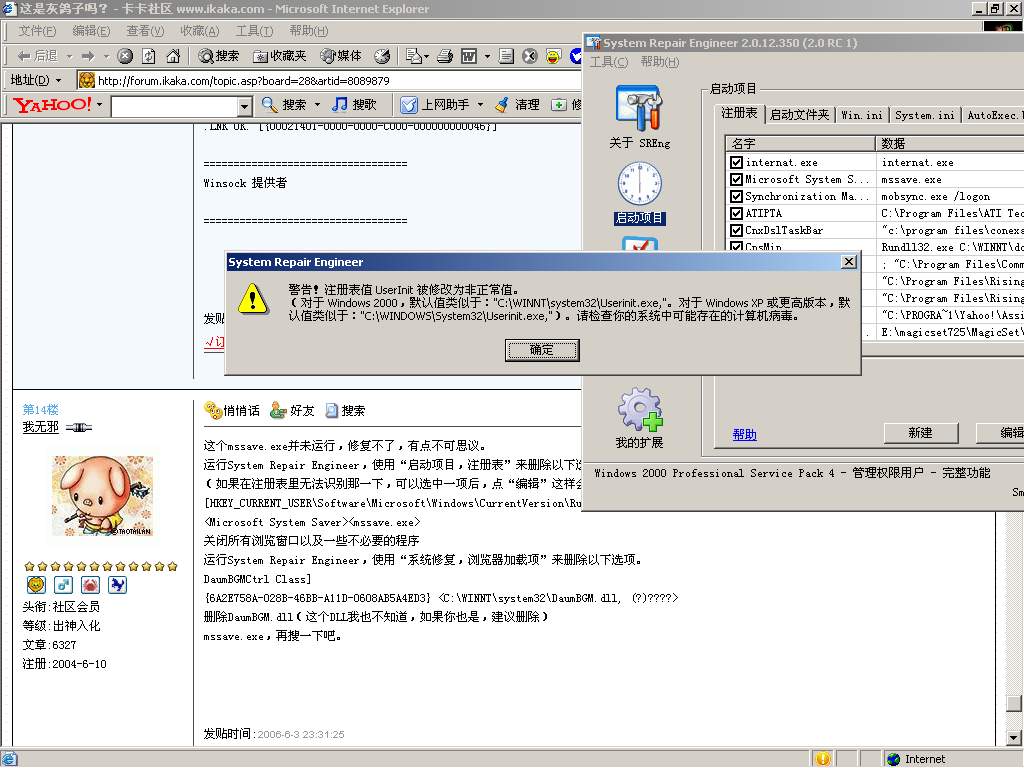Image resolution: width=1024 pixels, height=768 pixels.
Task: Open the Yahoo logo dropdown arrow
Action: (x=100, y=104)
